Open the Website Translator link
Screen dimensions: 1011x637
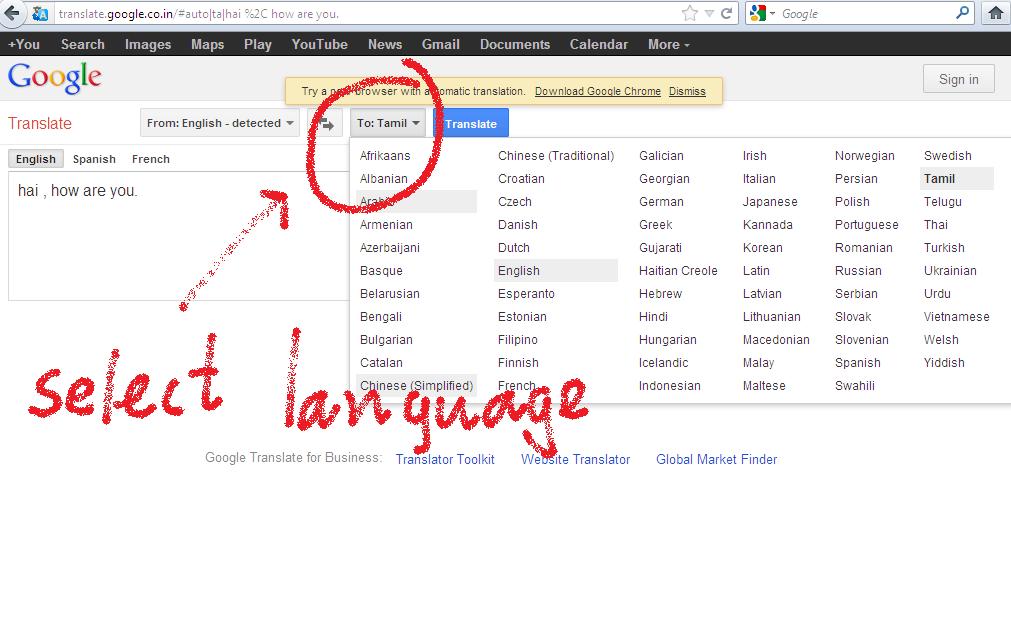[x=575, y=460]
